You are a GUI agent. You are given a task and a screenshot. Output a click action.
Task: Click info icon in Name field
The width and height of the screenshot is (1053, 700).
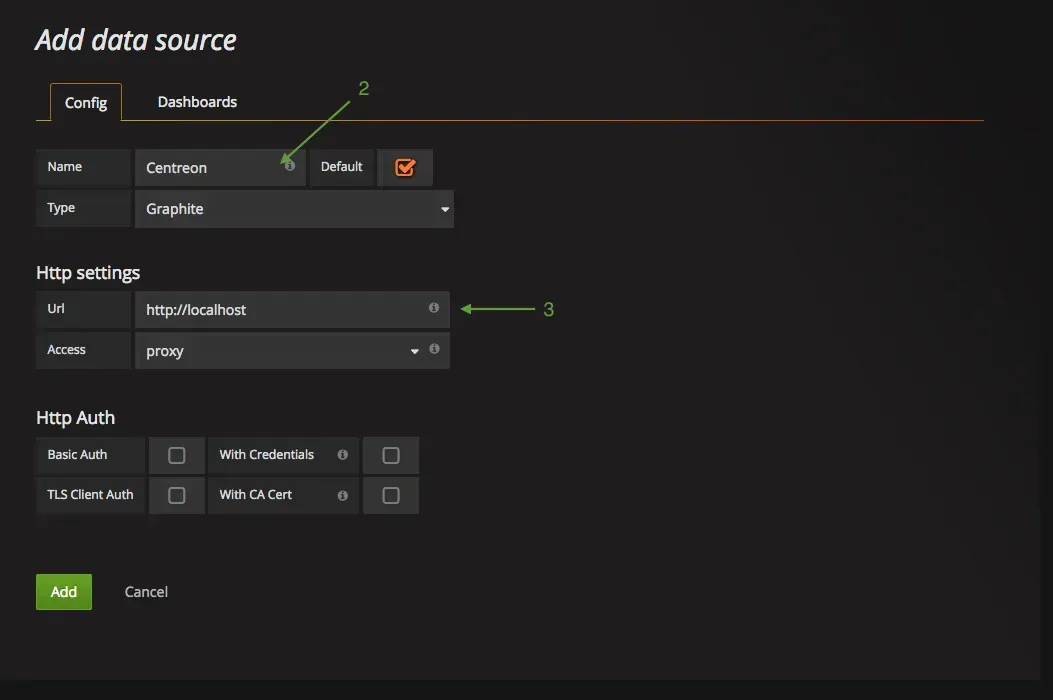pos(289,165)
